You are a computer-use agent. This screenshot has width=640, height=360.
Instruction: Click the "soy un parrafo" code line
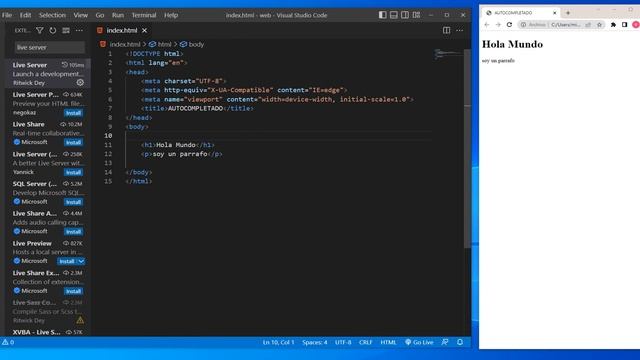182,154
